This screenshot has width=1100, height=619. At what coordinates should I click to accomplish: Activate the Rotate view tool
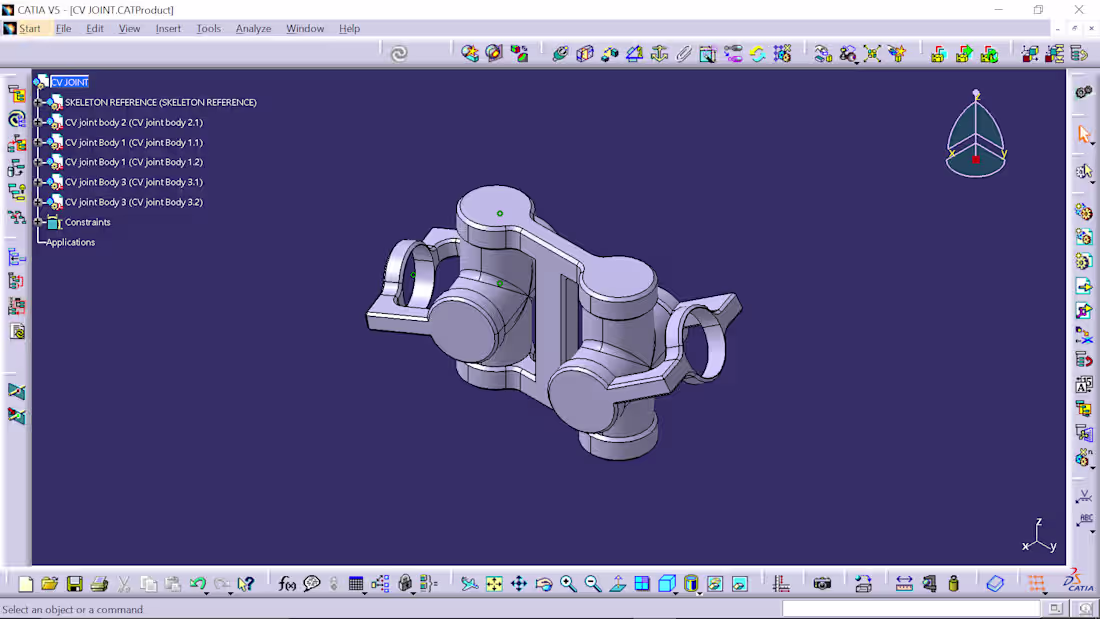coord(544,582)
